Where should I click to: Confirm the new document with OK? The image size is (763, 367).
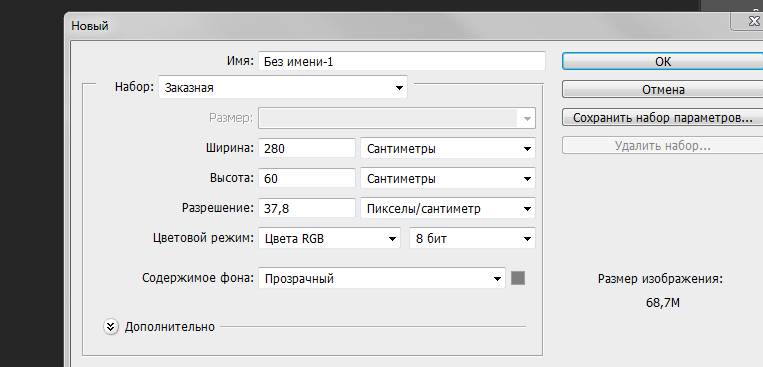(x=663, y=61)
